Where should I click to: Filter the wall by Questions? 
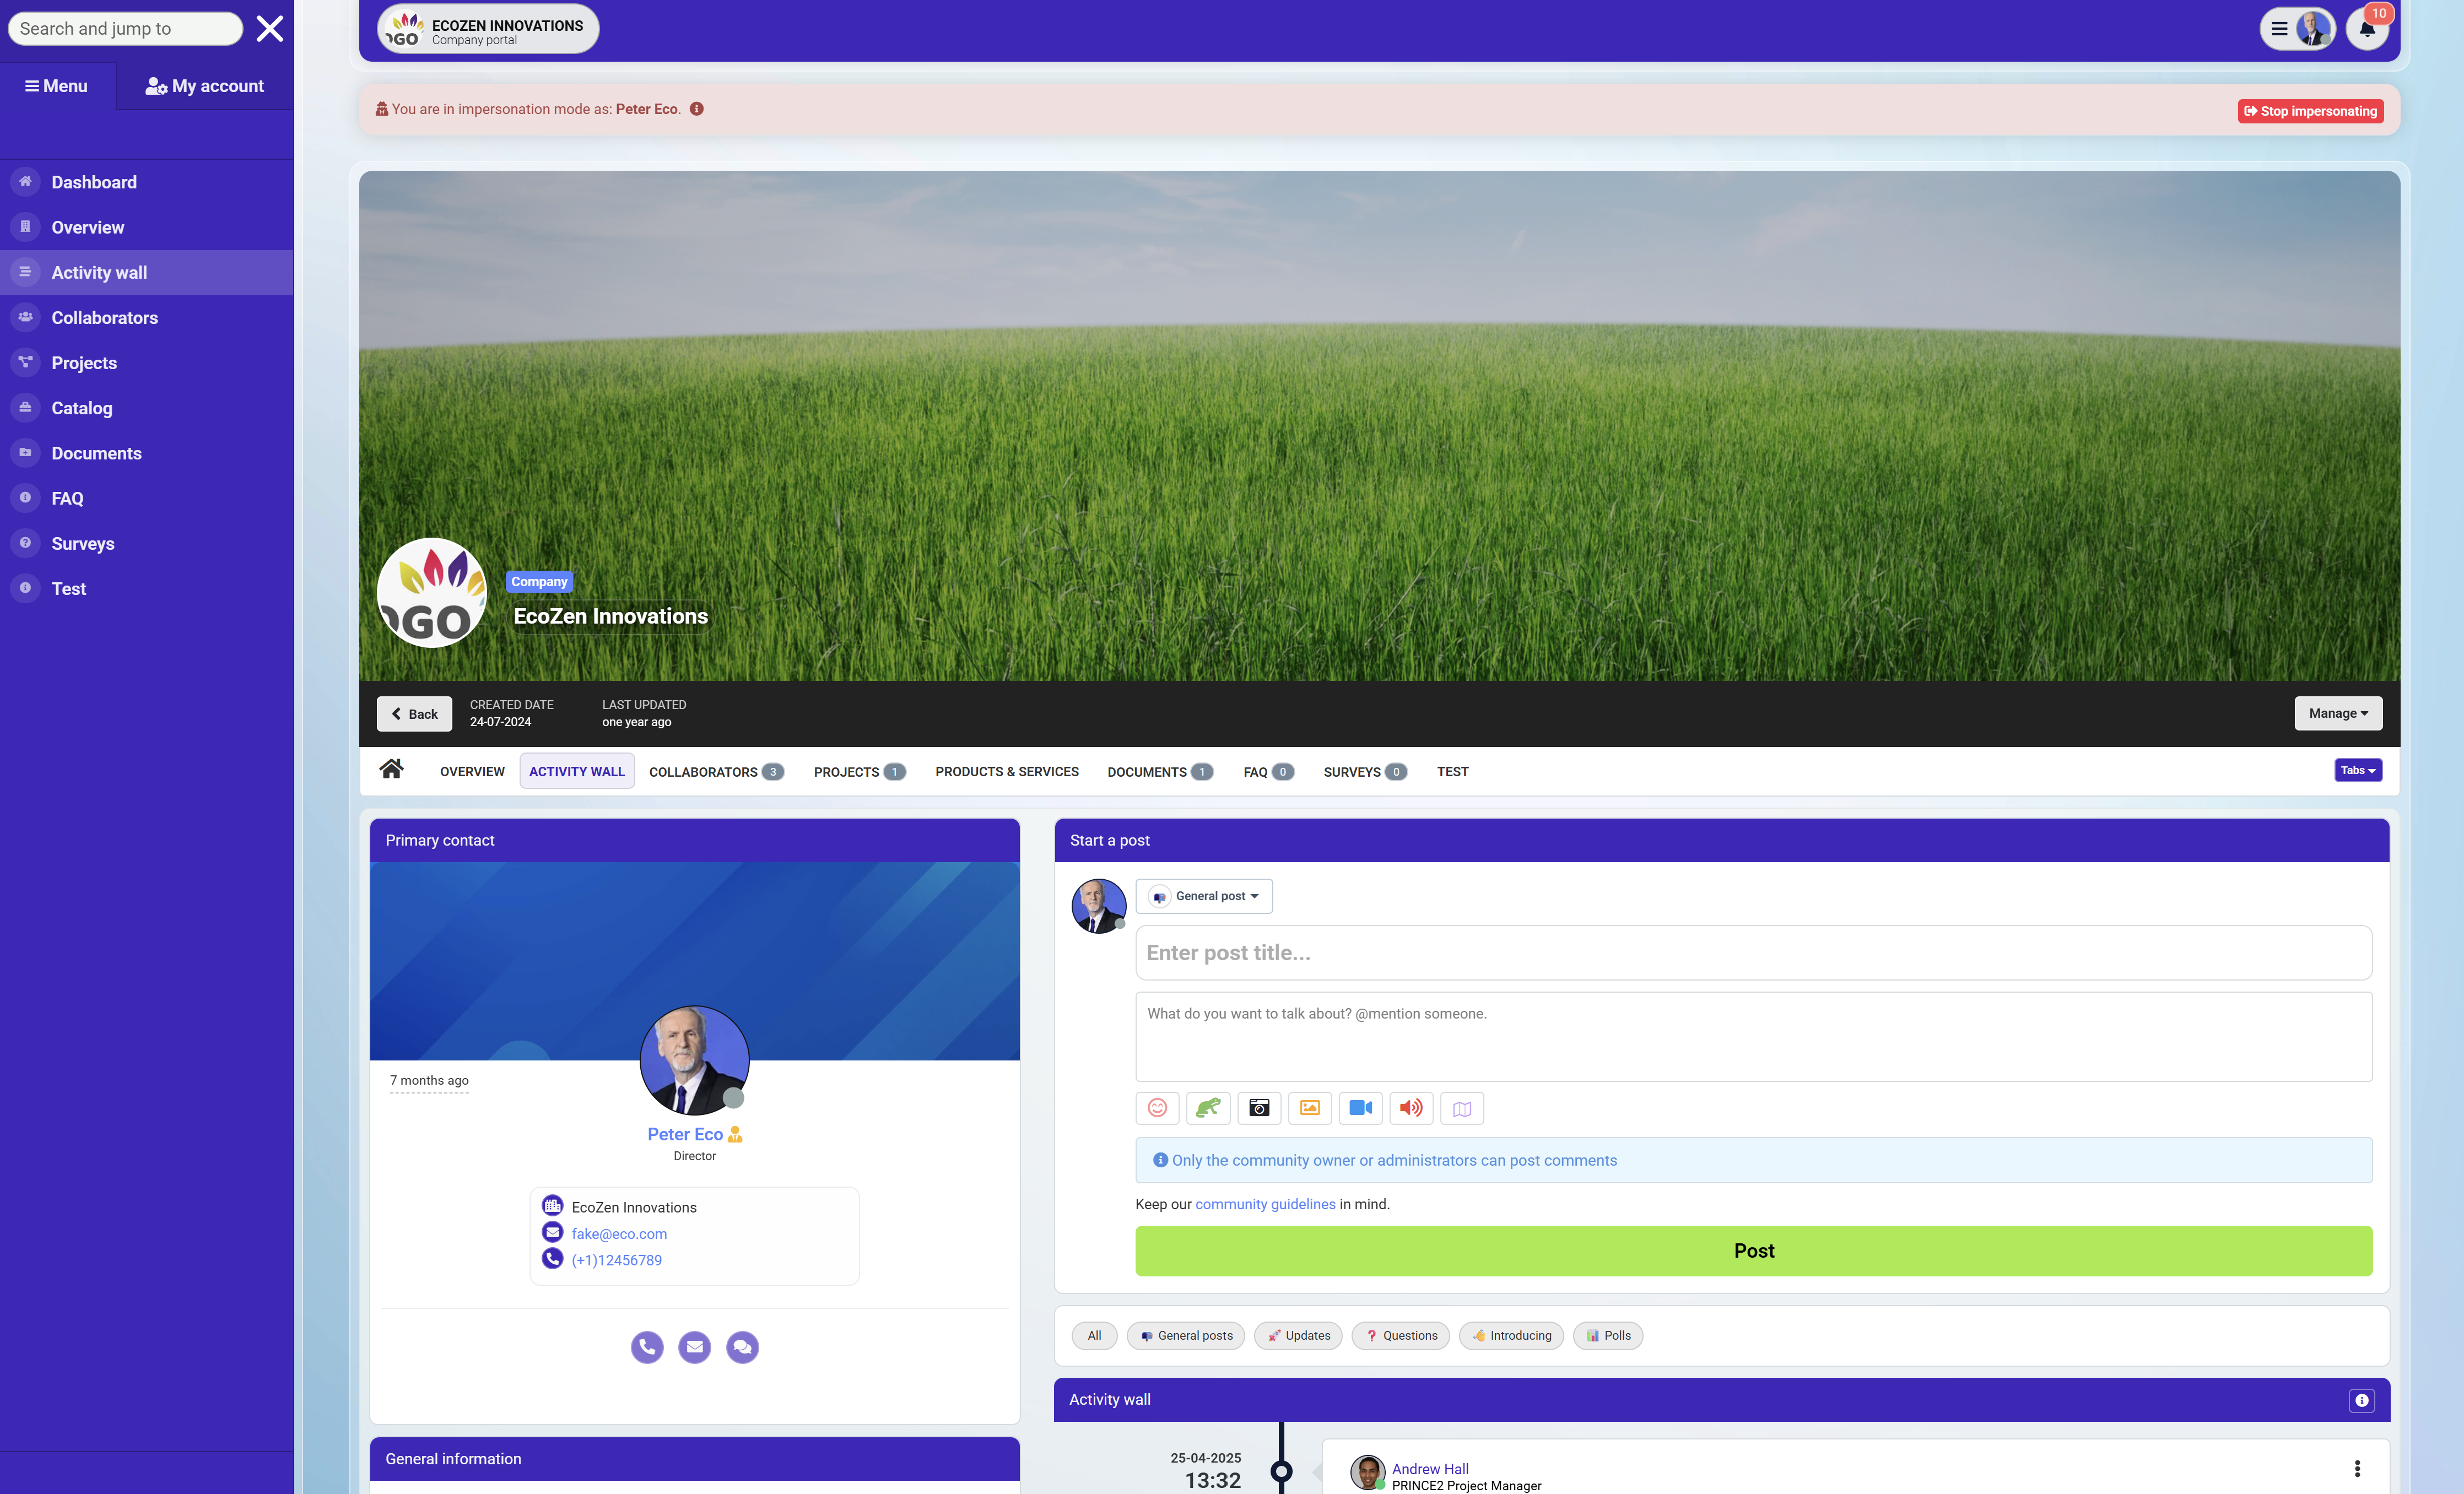(1400, 1335)
